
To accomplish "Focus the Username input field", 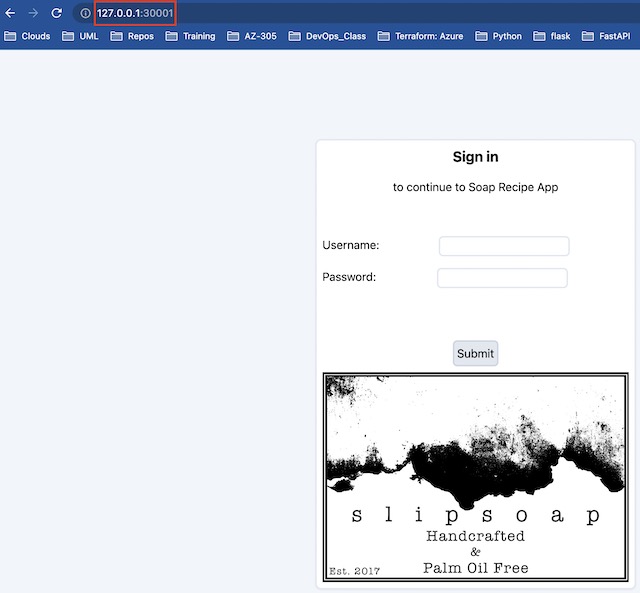I will (504, 246).
